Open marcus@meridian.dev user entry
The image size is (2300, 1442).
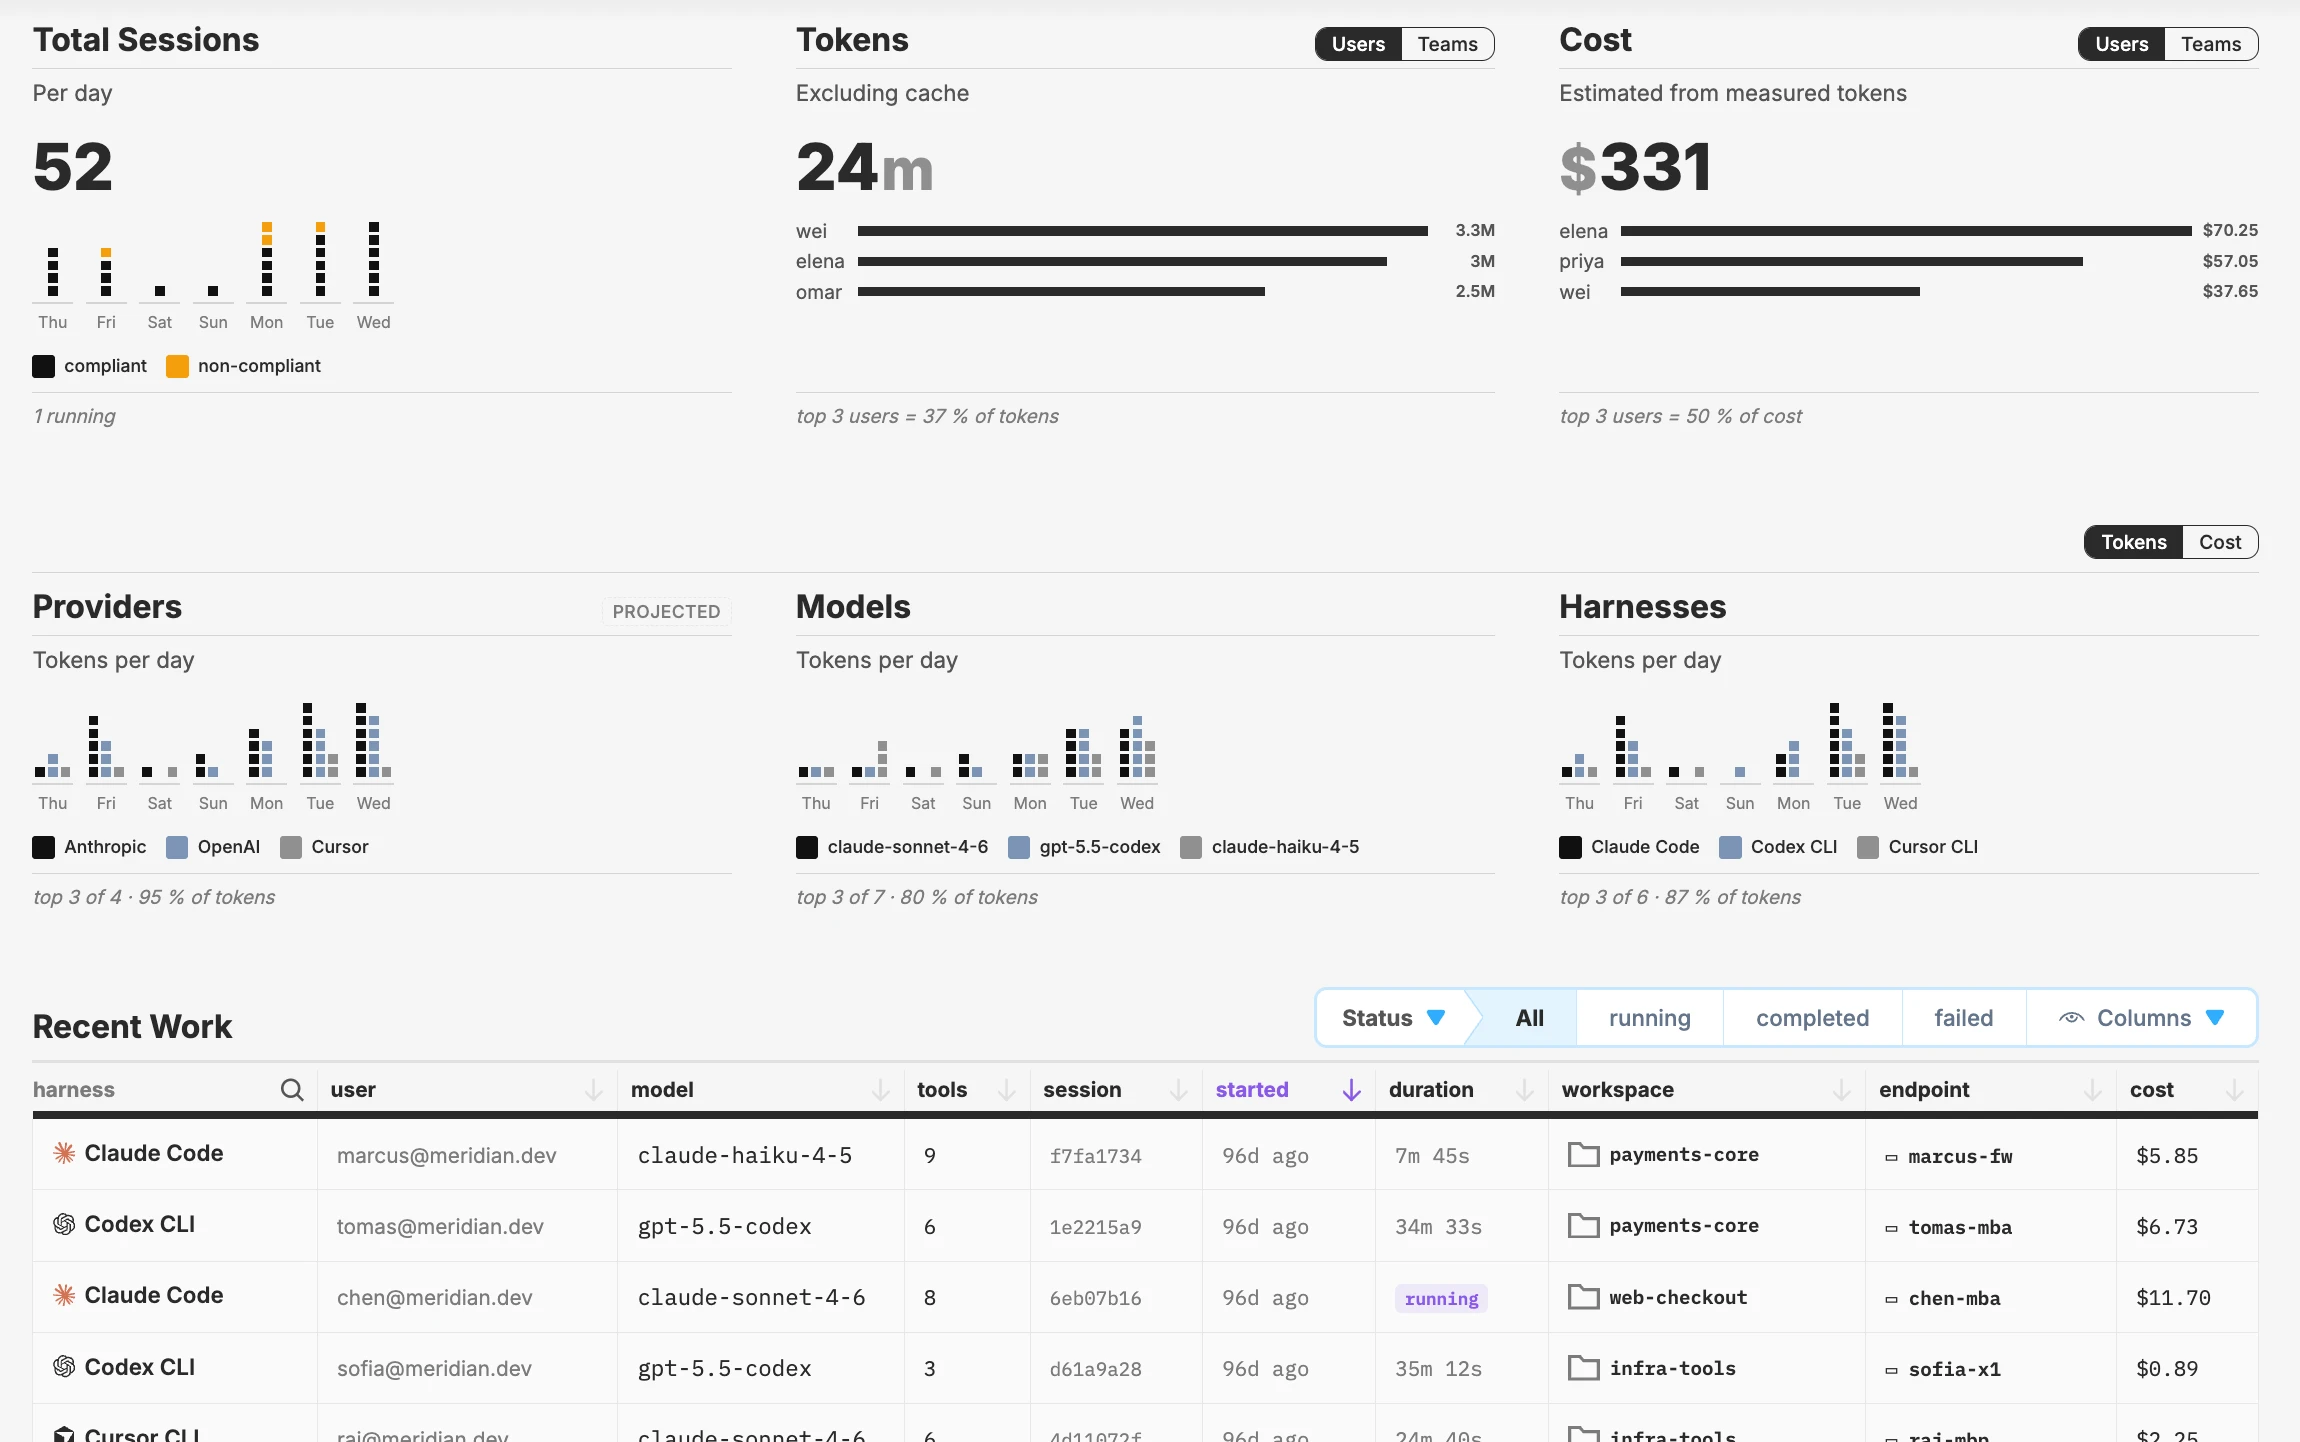coord(446,1156)
